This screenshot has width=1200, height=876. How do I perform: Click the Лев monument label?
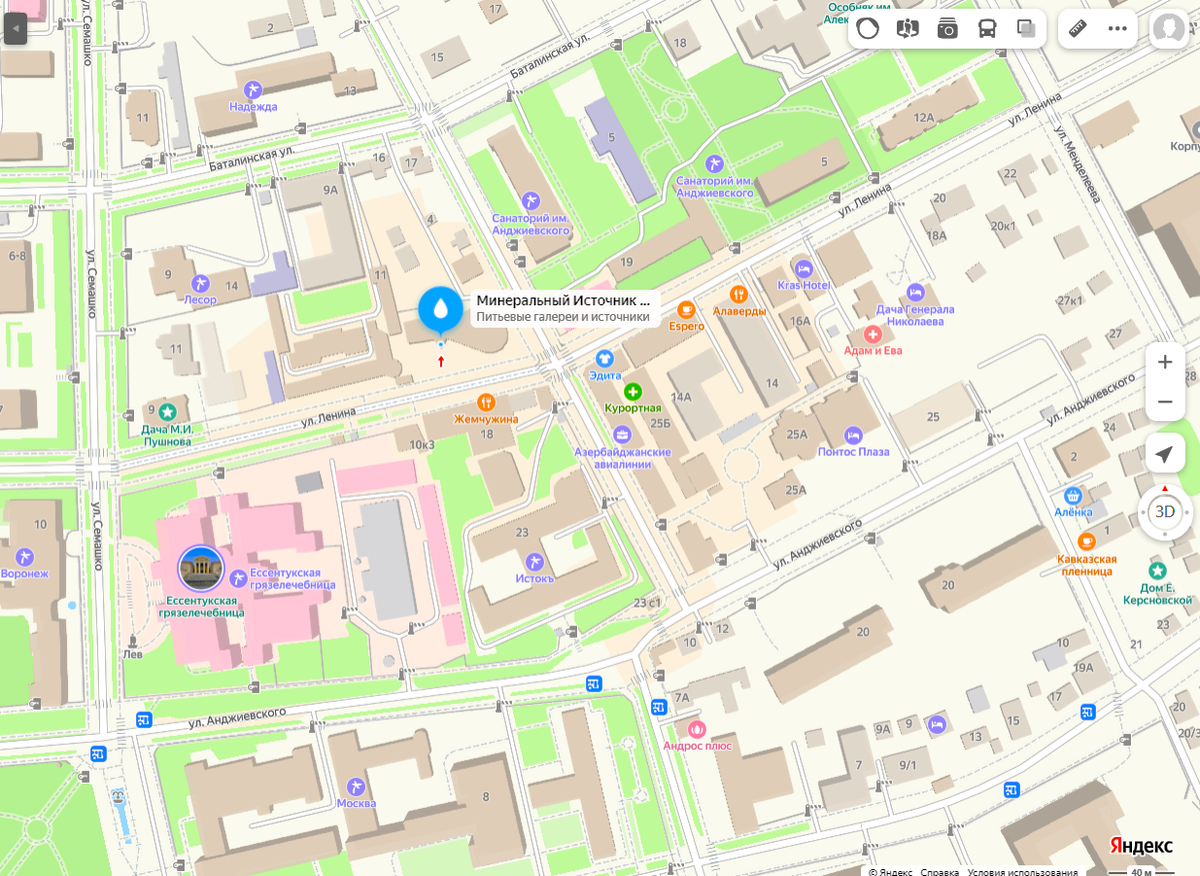coord(131,655)
